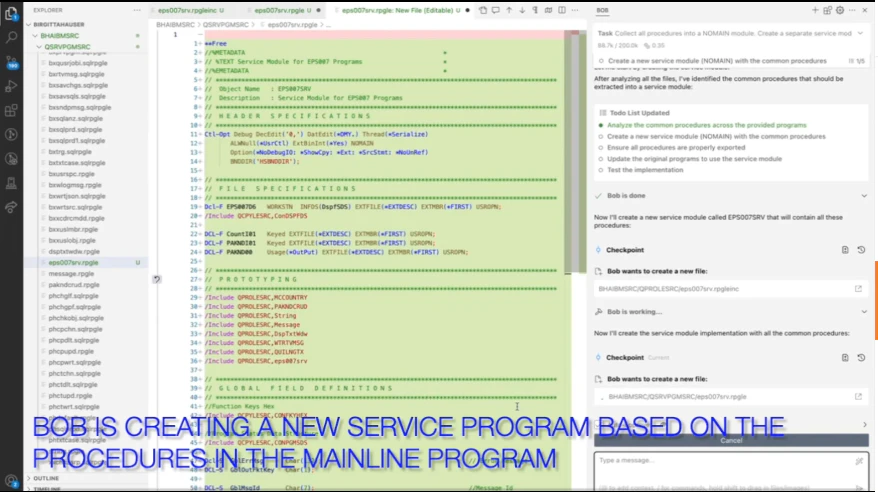Screen dimensions: 878x492
Task: Click enhance prompt icon in message box
Action: click(859, 461)
